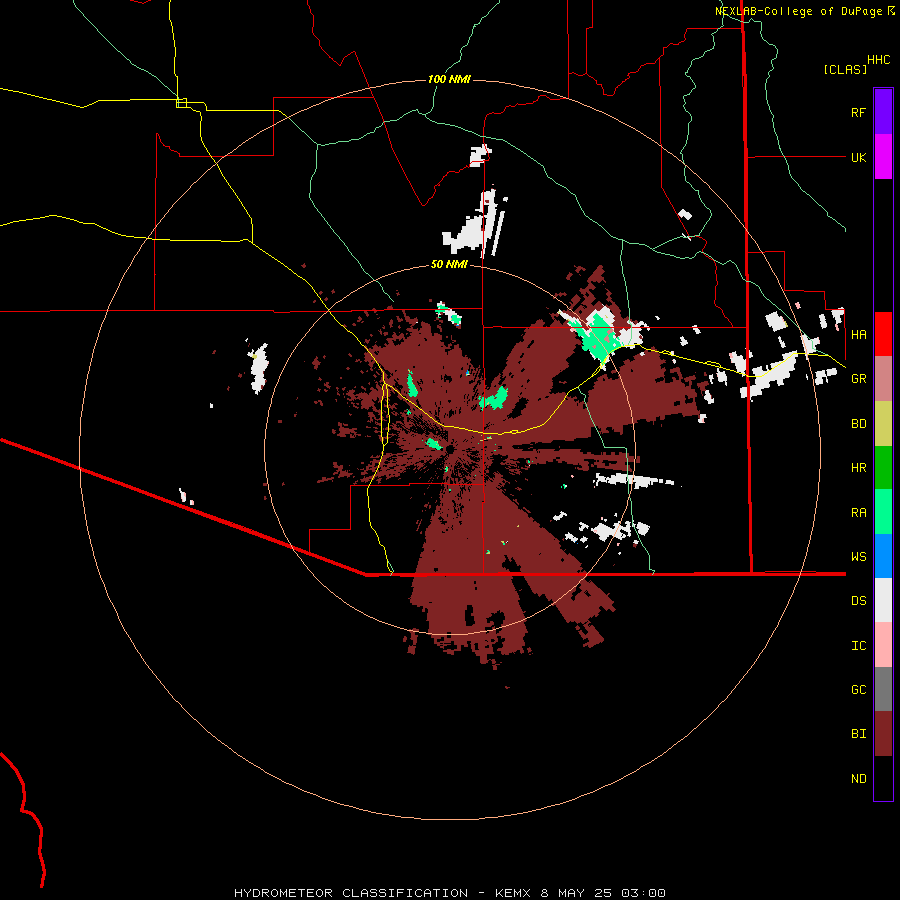Select the BD yellow legend block
Image resolution: width=900 pixels, height=900 pixels.
click(x=883, y=423)
